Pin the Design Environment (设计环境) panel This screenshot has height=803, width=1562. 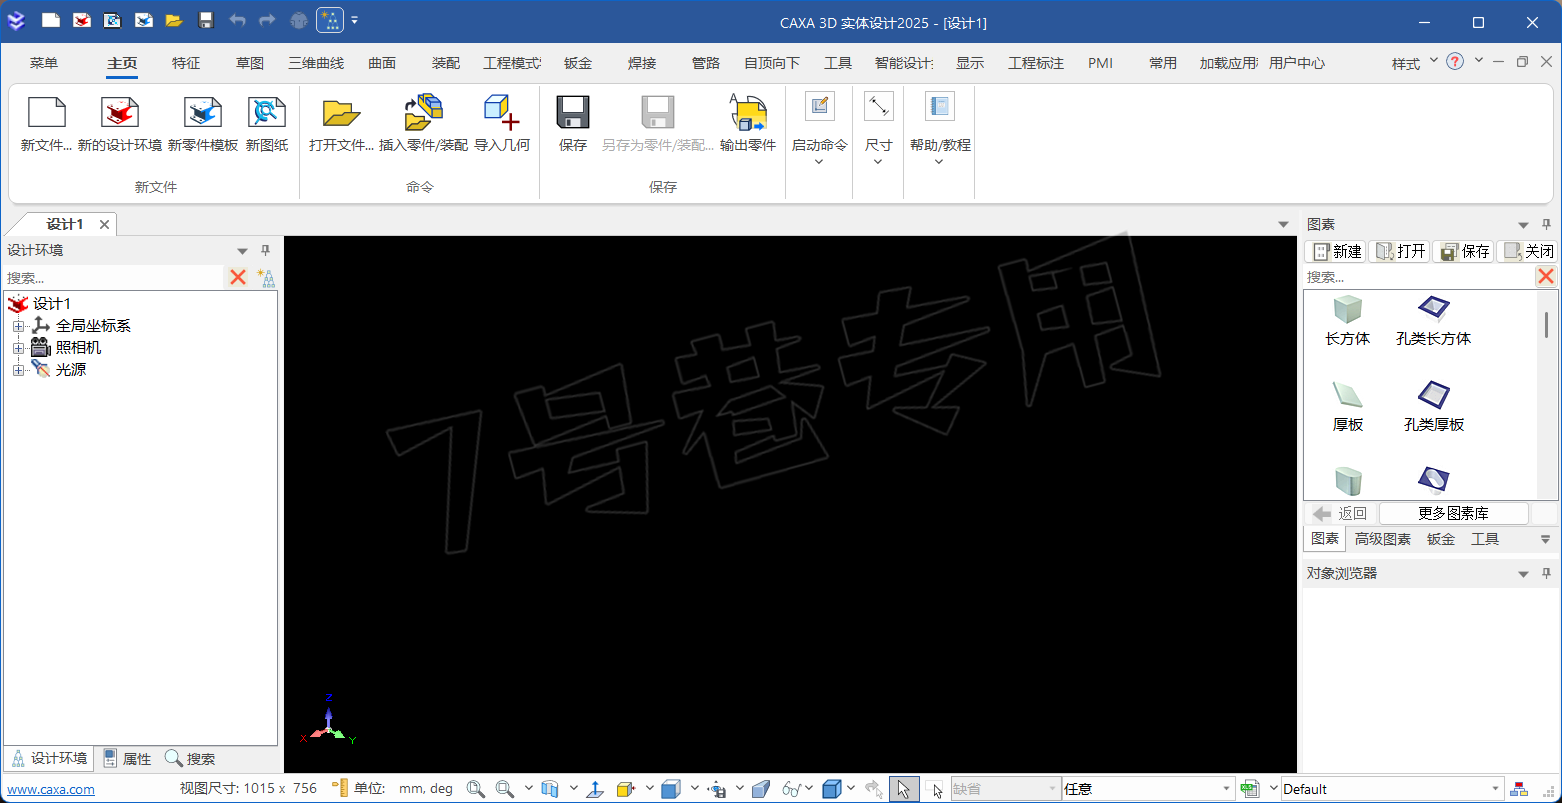tap(265, 251)
